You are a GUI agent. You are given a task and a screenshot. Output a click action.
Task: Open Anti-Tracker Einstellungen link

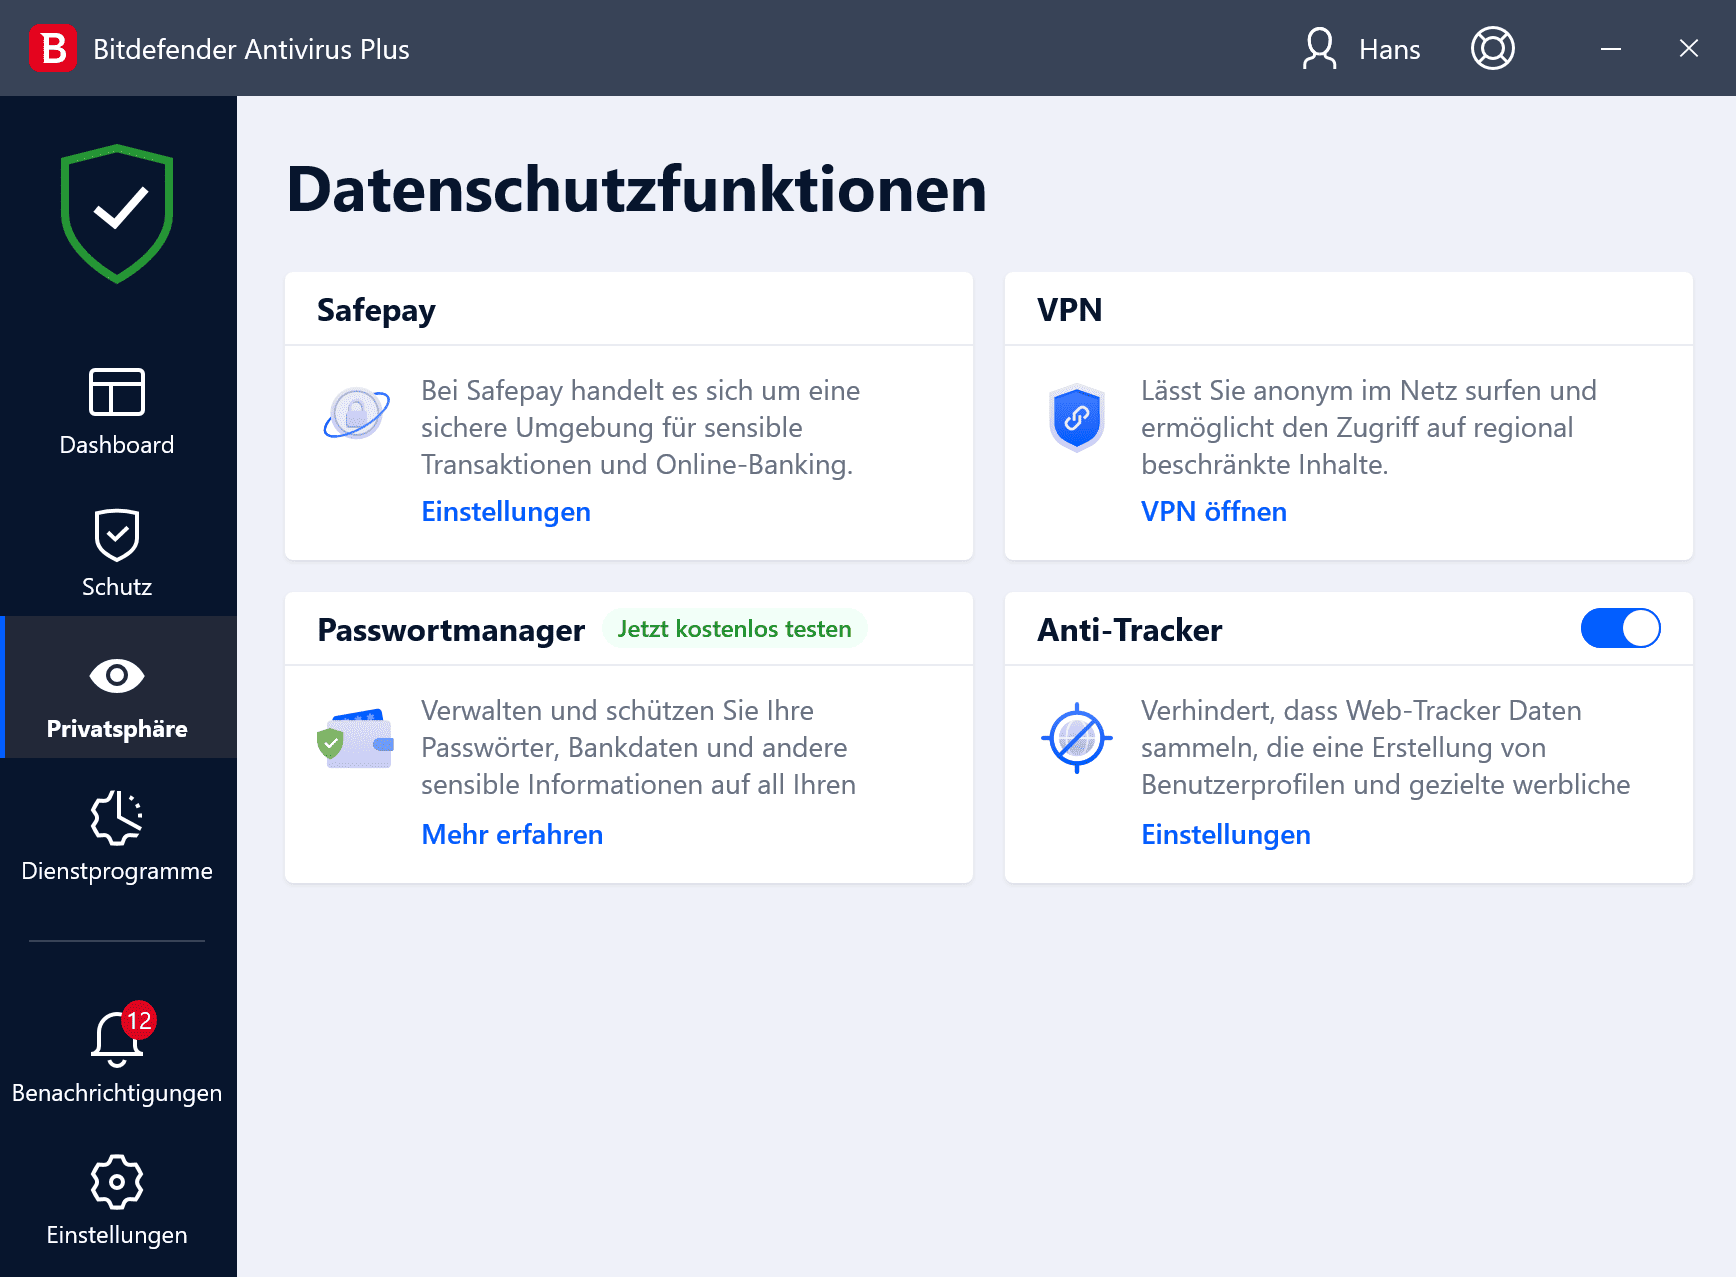tap(1226, 834)
